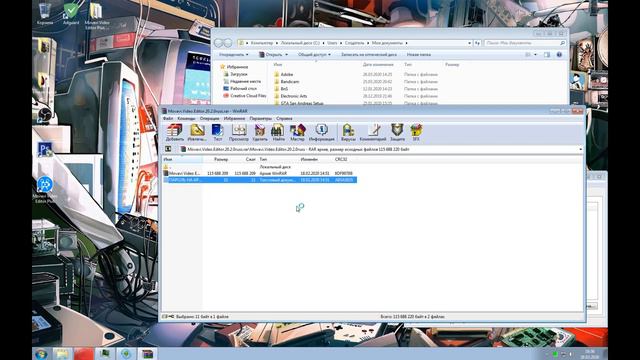
Task: Open the Explorer view options dropdown arrow
Action: click(x=536, y=55)
